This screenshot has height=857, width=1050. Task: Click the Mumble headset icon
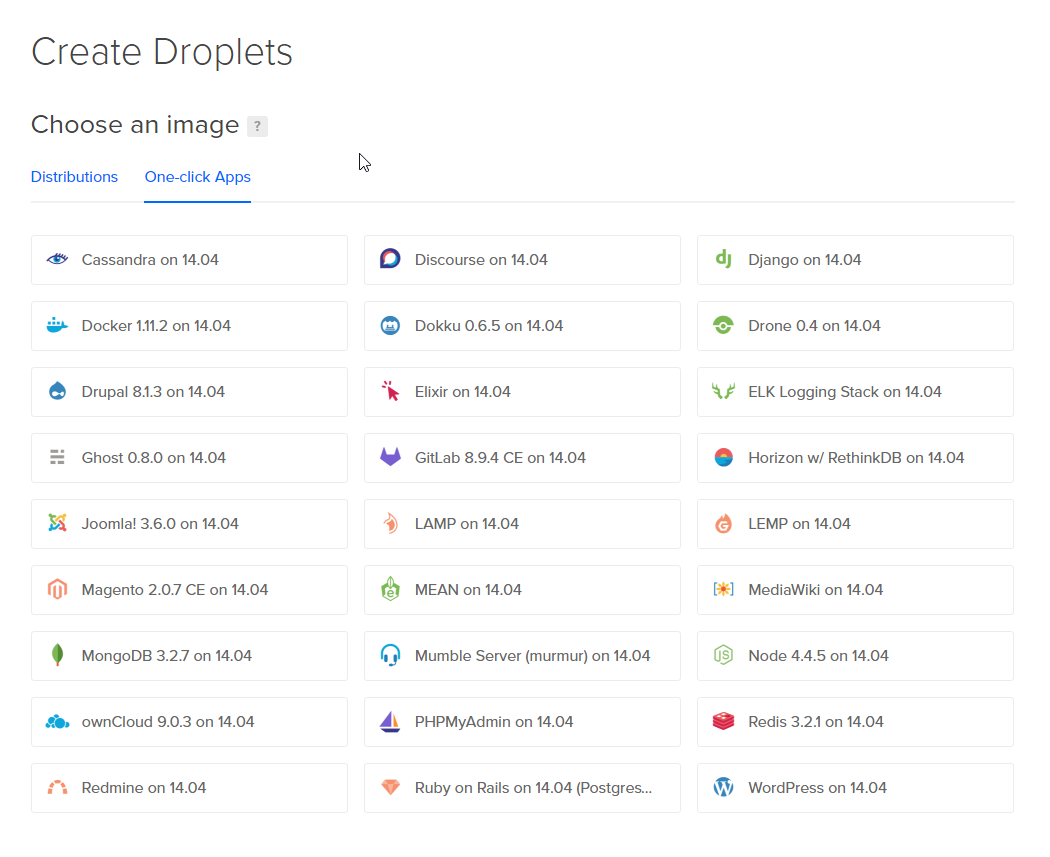tap(390, 655)
